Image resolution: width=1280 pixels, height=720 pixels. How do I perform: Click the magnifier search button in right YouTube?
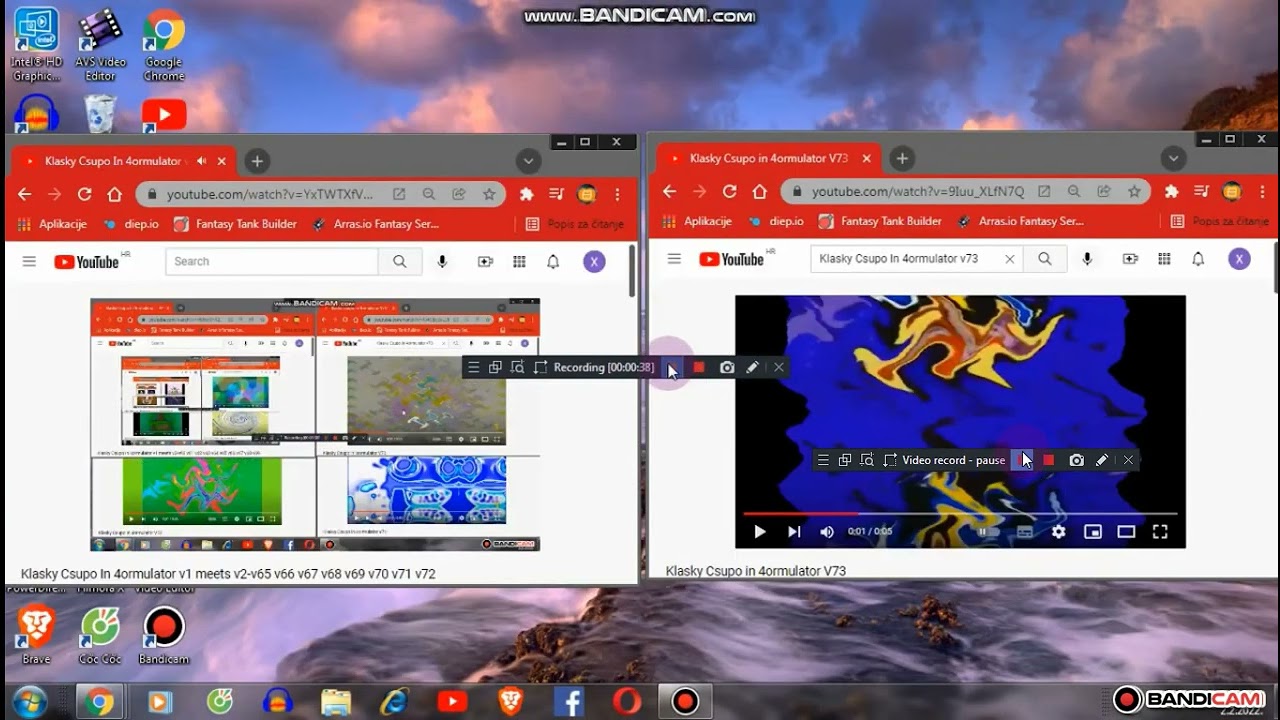tap(1045, 259)
